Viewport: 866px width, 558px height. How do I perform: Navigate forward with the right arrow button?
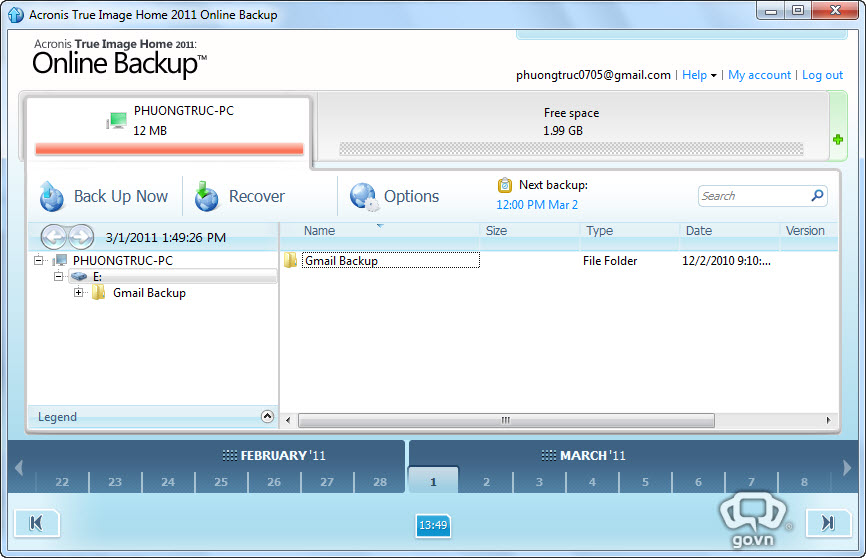click(81, 237)
